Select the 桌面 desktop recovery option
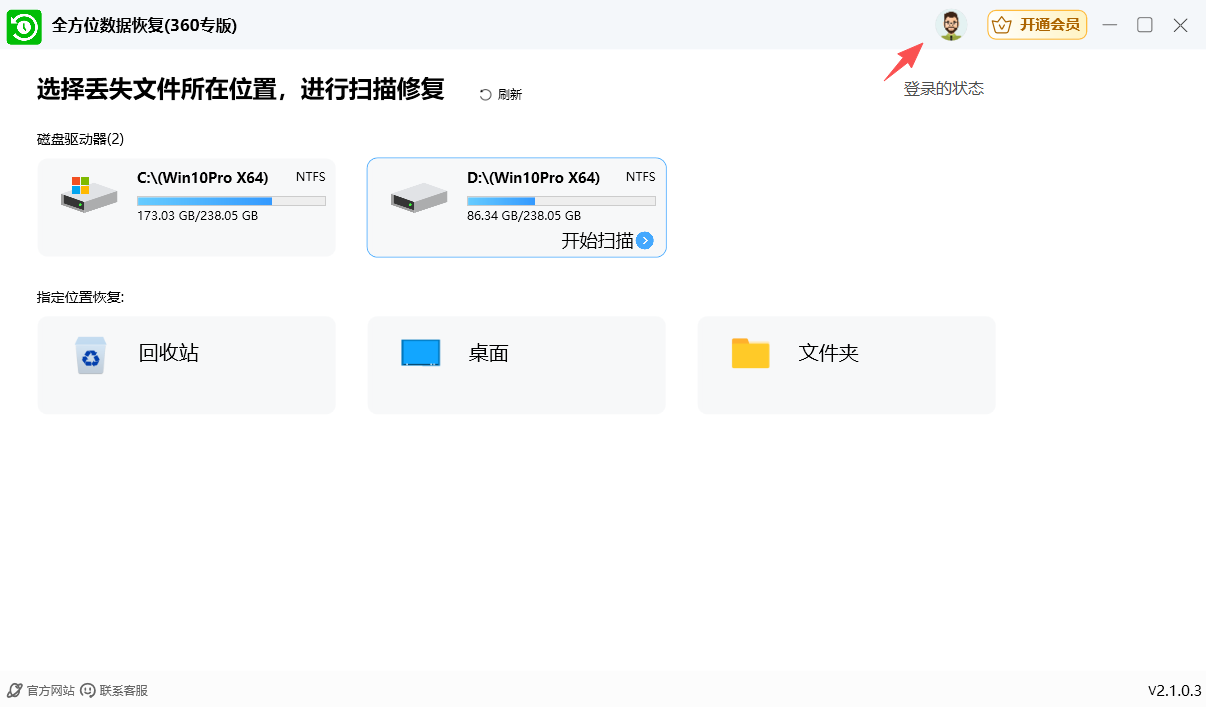 click(516, 364)
